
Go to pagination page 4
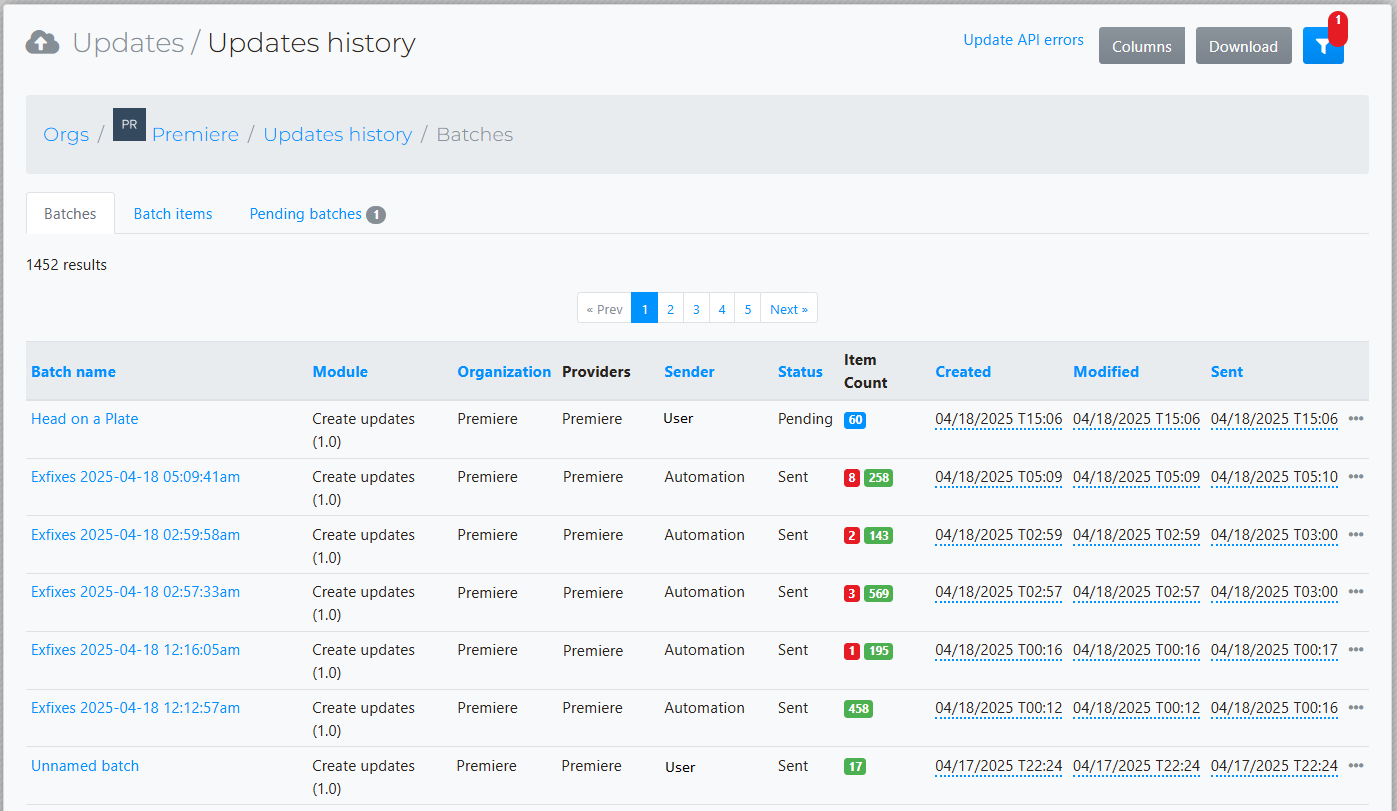[722, 309]
